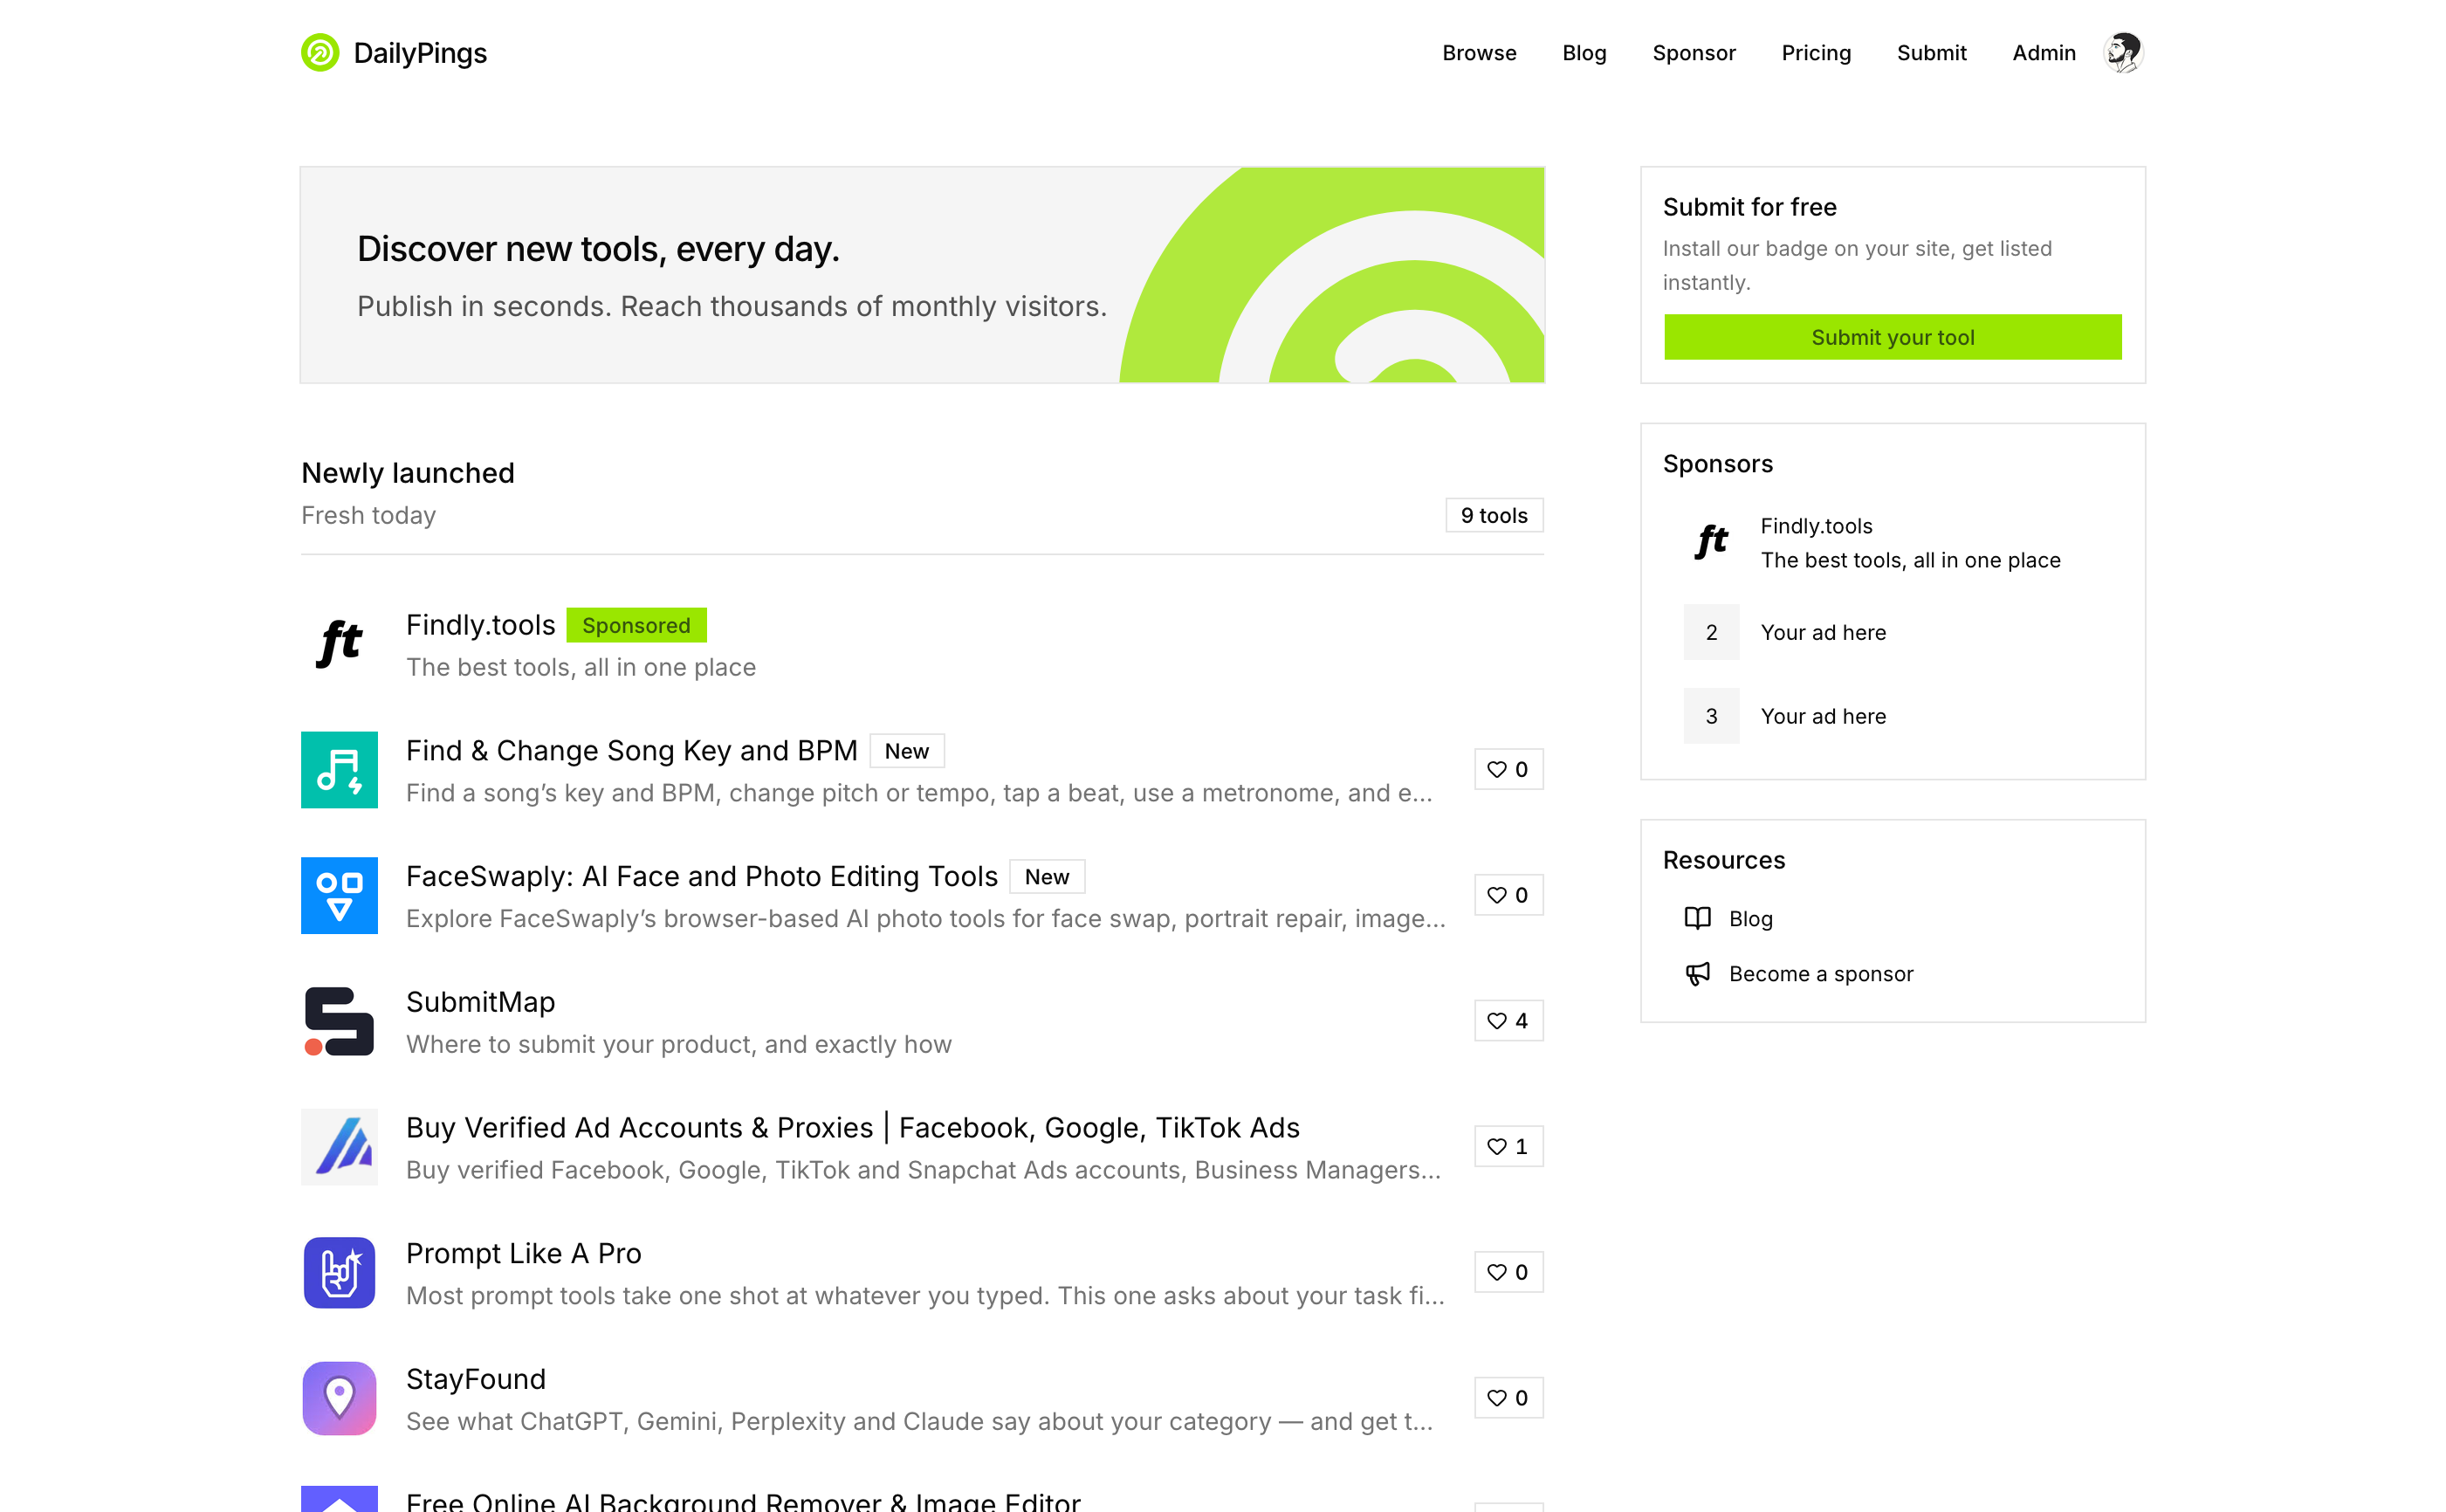This screenshot has width=2446, height=1512.
Task: Open the user profile avatar
Action: click(2123, 53)
